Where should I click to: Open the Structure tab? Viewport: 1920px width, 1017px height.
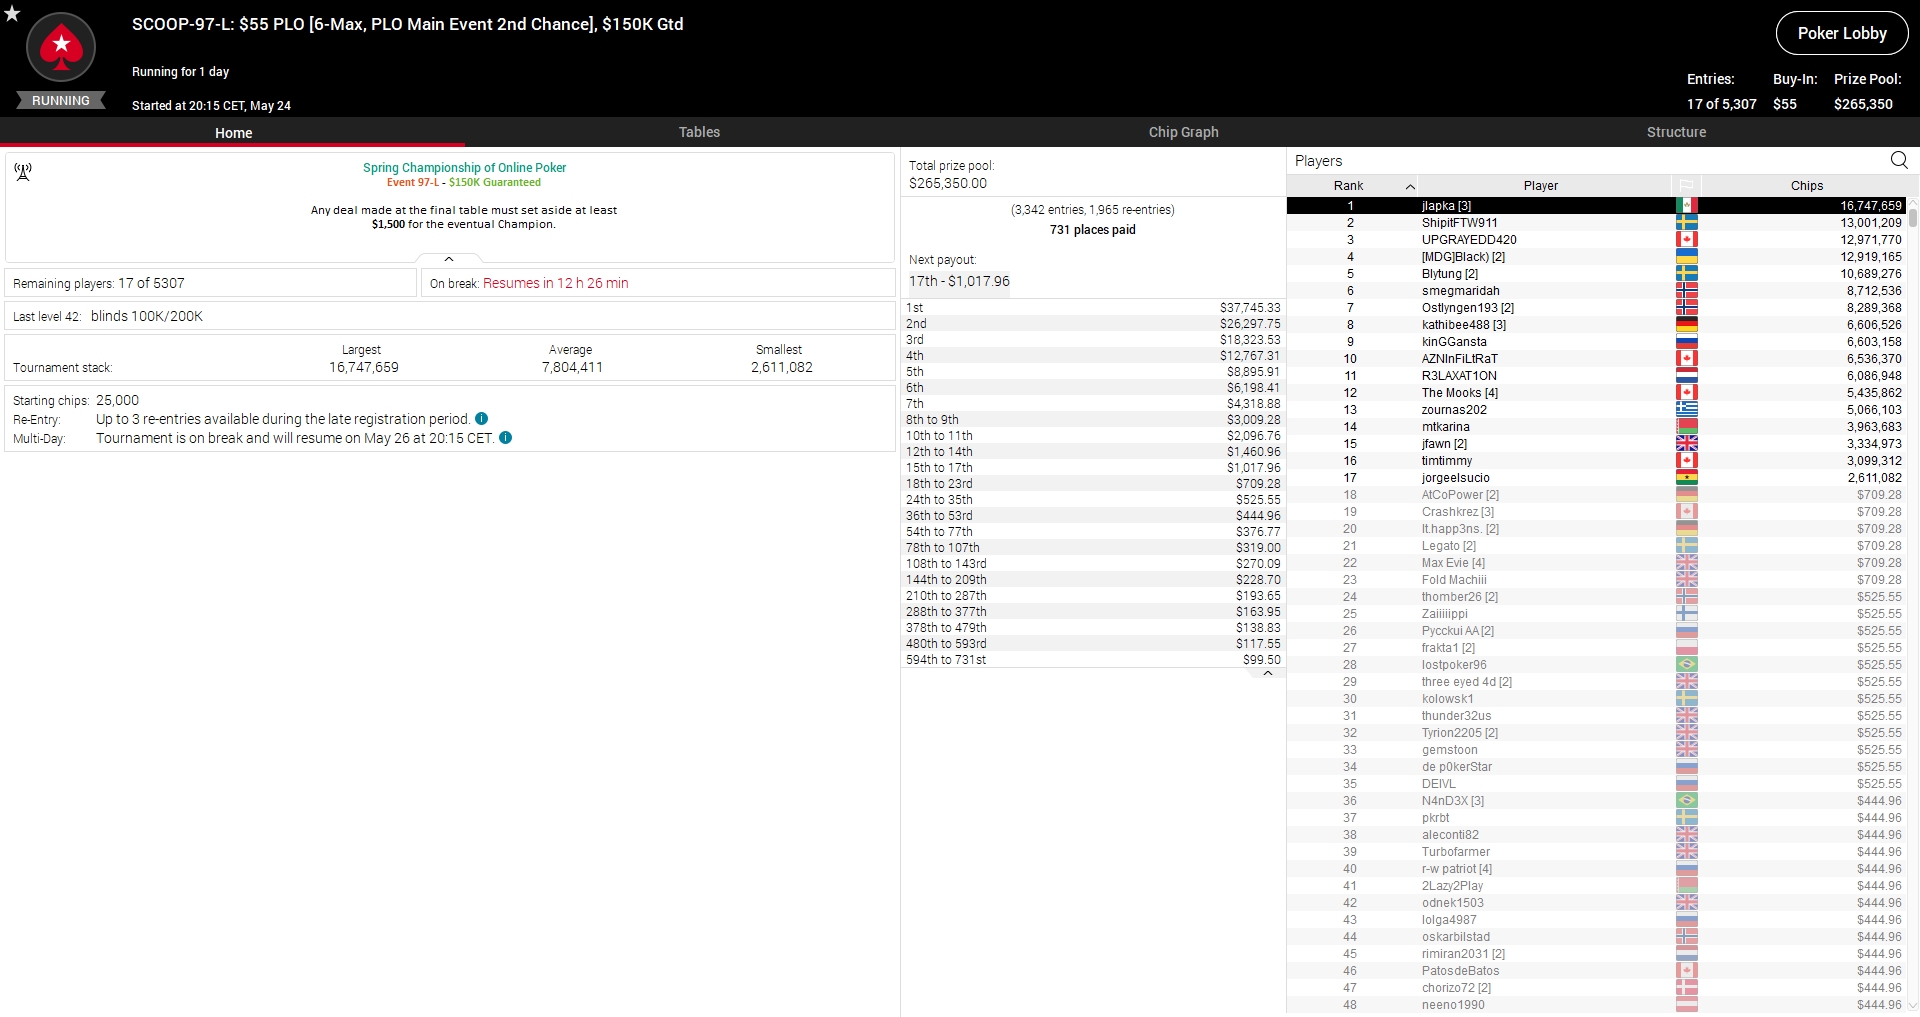1676,132
